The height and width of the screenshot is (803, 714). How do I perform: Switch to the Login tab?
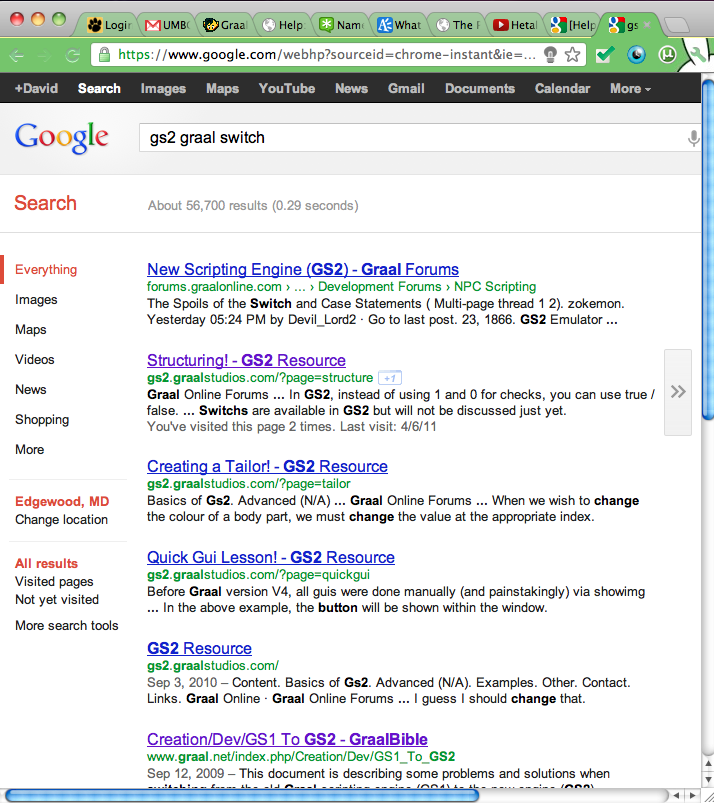pos(109,25)
